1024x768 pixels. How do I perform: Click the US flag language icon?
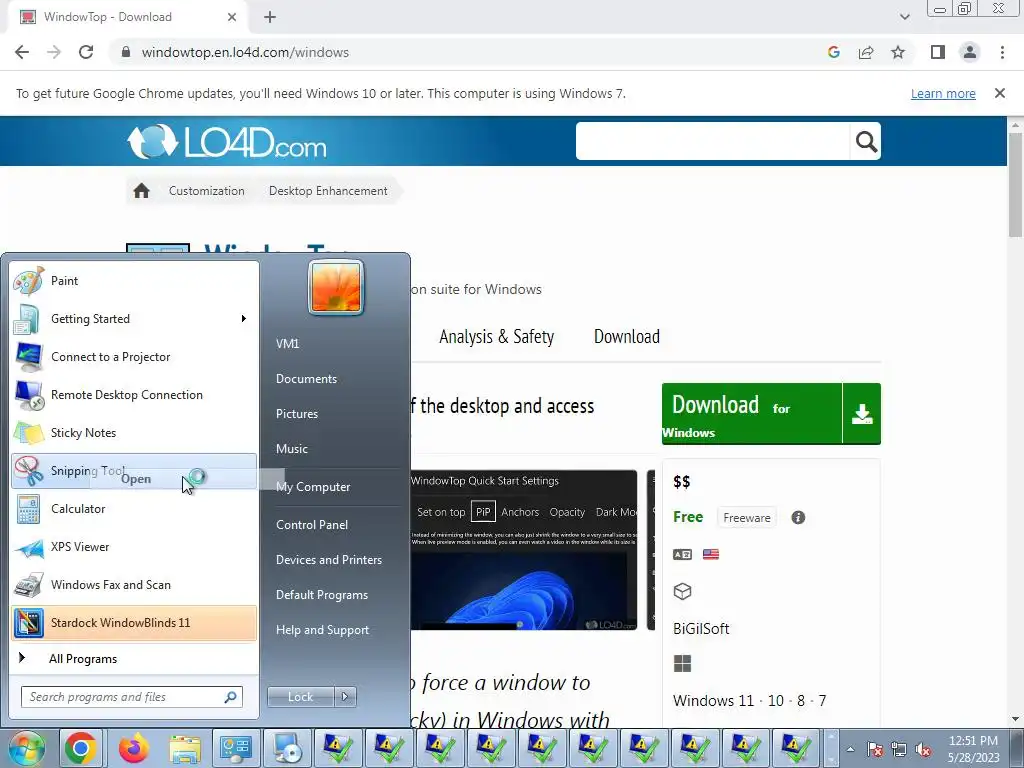coord(711,554)
